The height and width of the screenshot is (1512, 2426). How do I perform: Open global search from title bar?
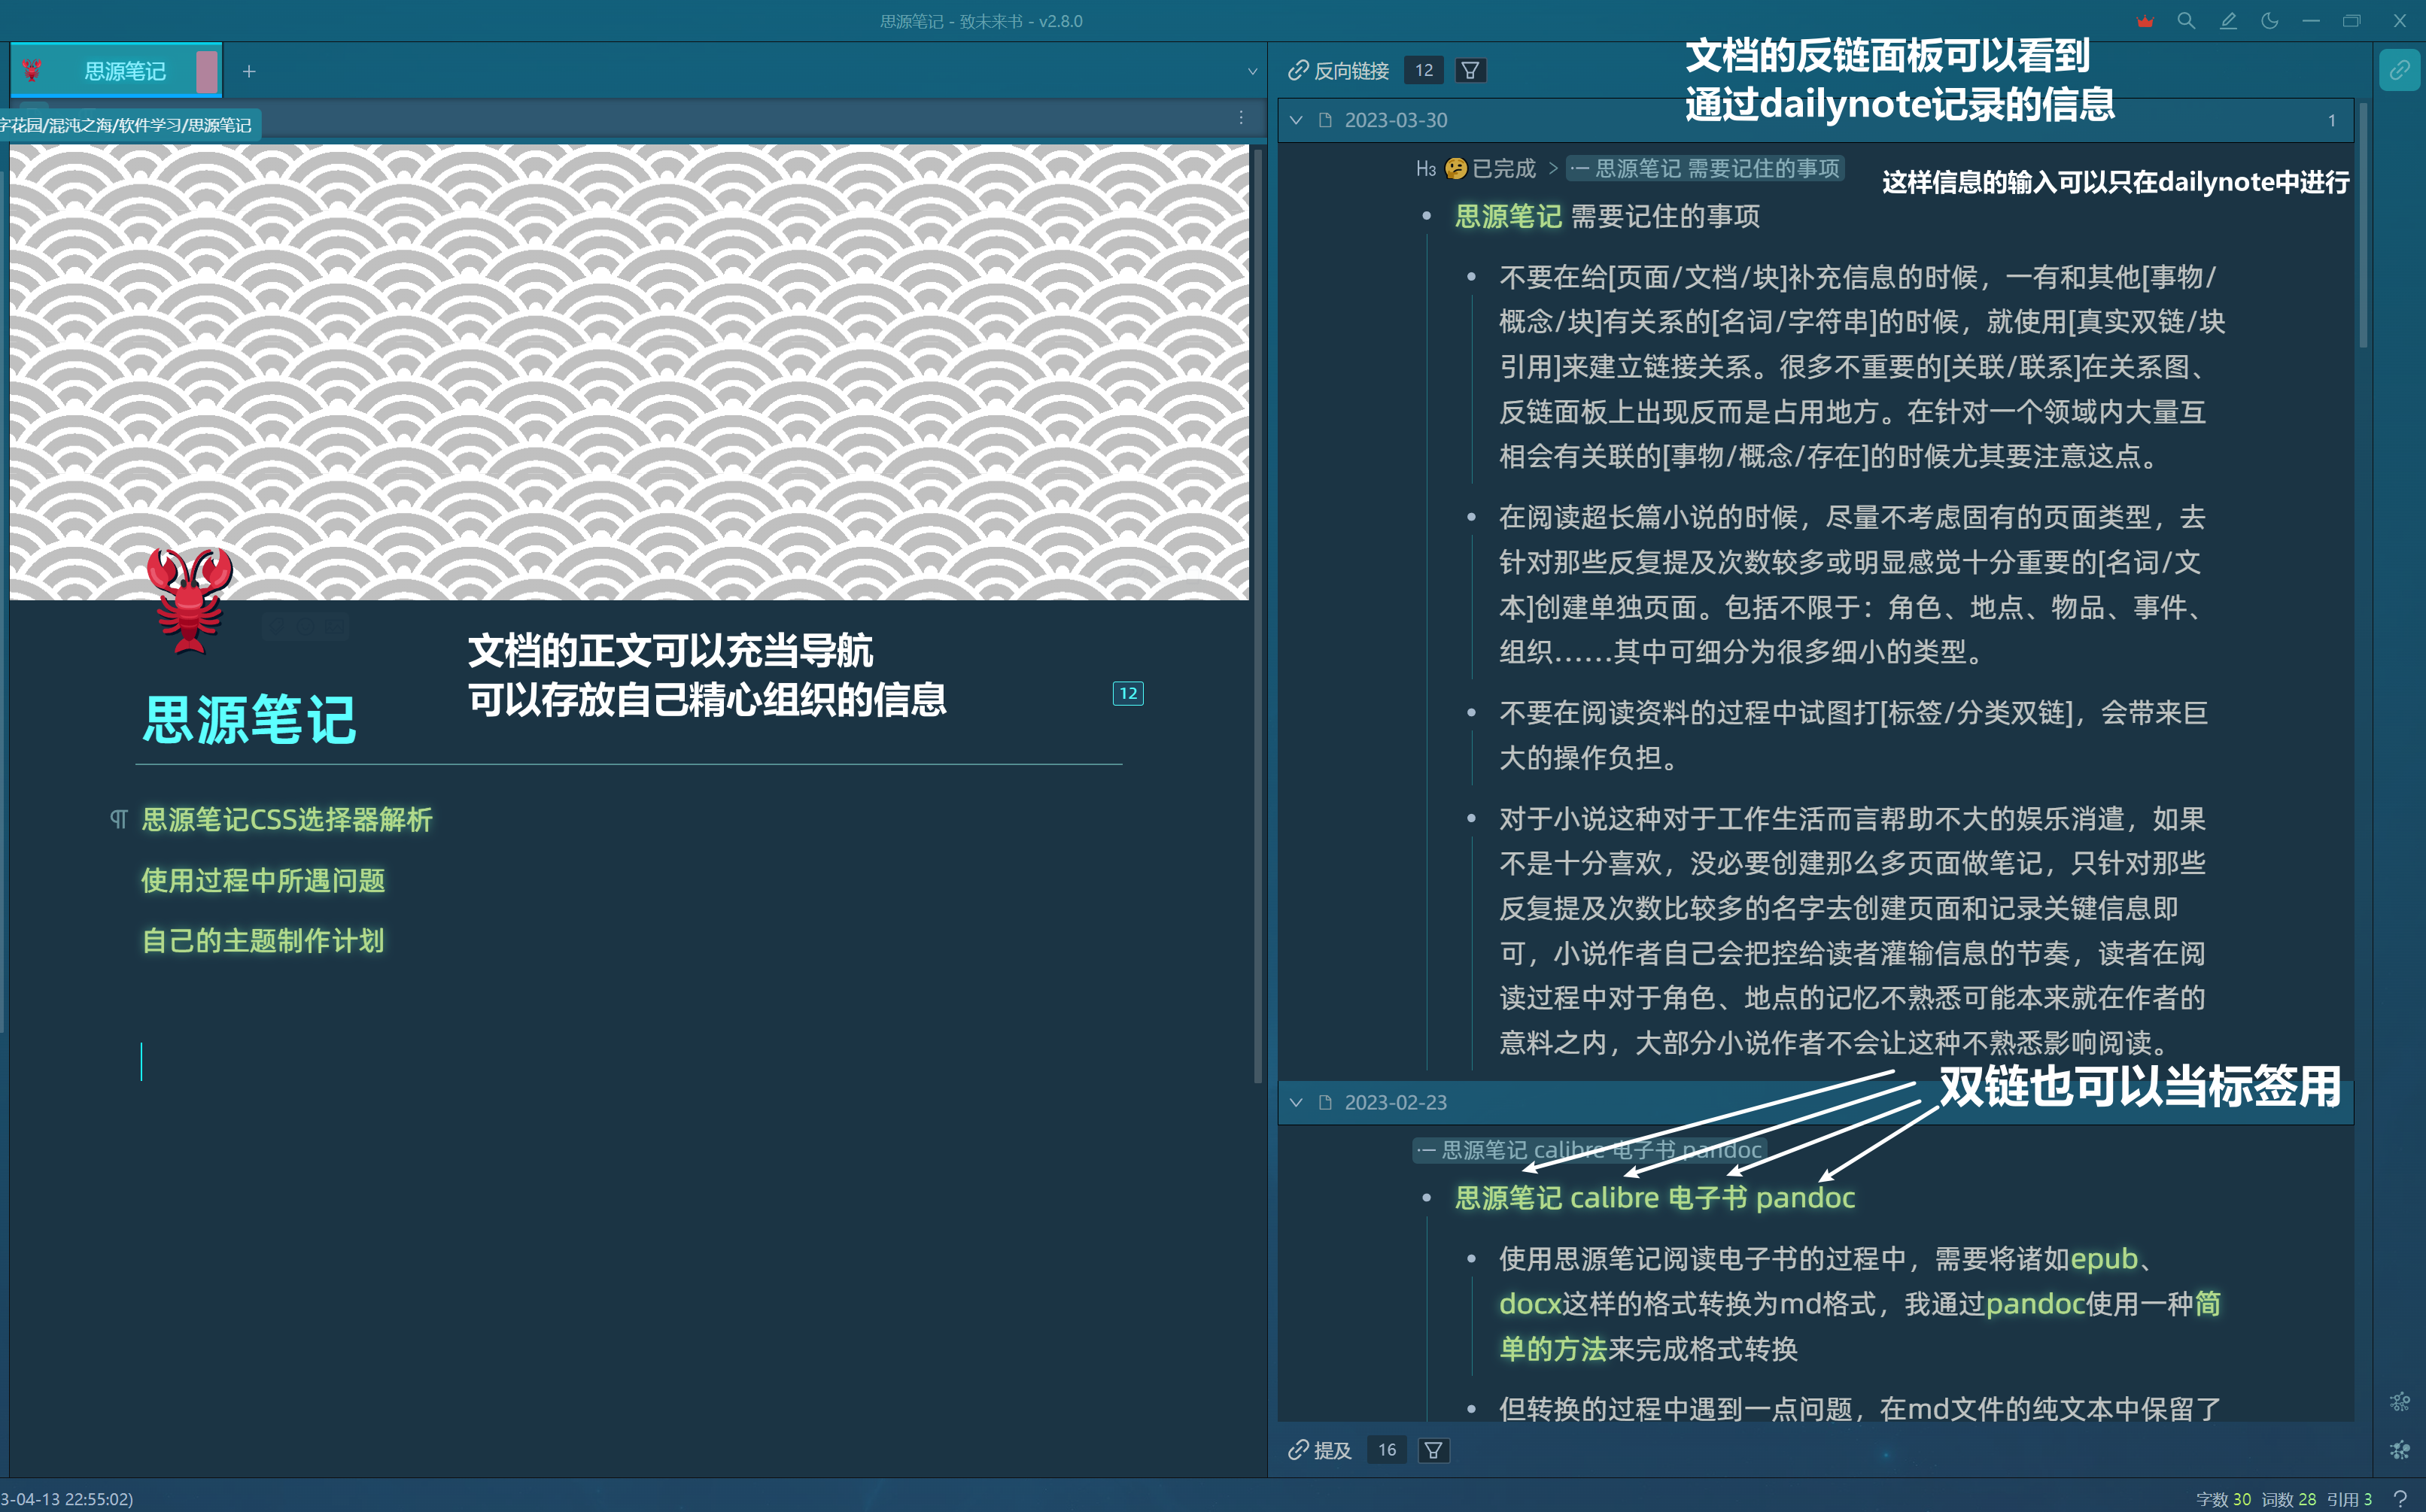coord(2186,21)
